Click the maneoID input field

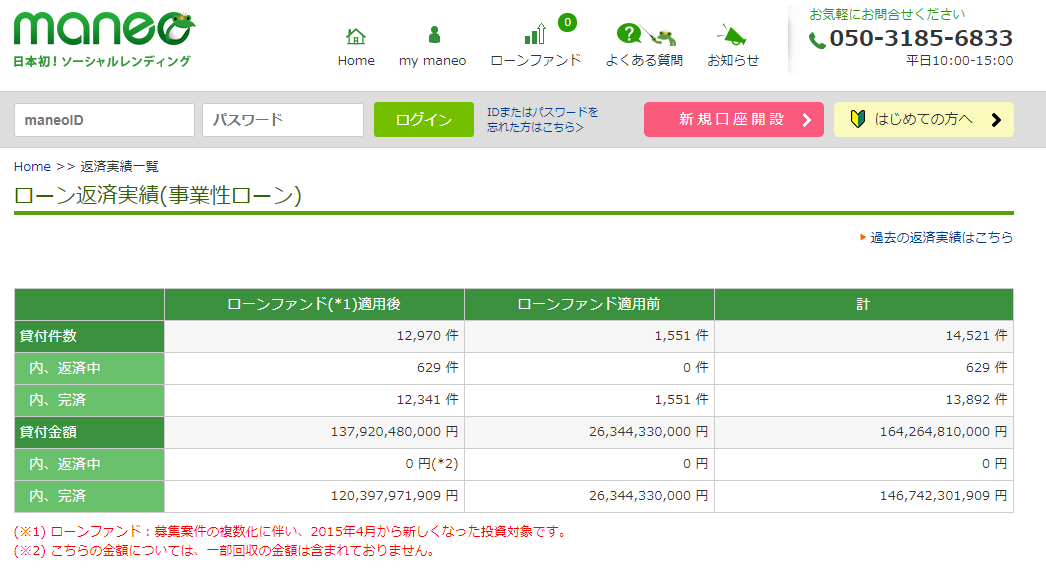pos(104,120)
